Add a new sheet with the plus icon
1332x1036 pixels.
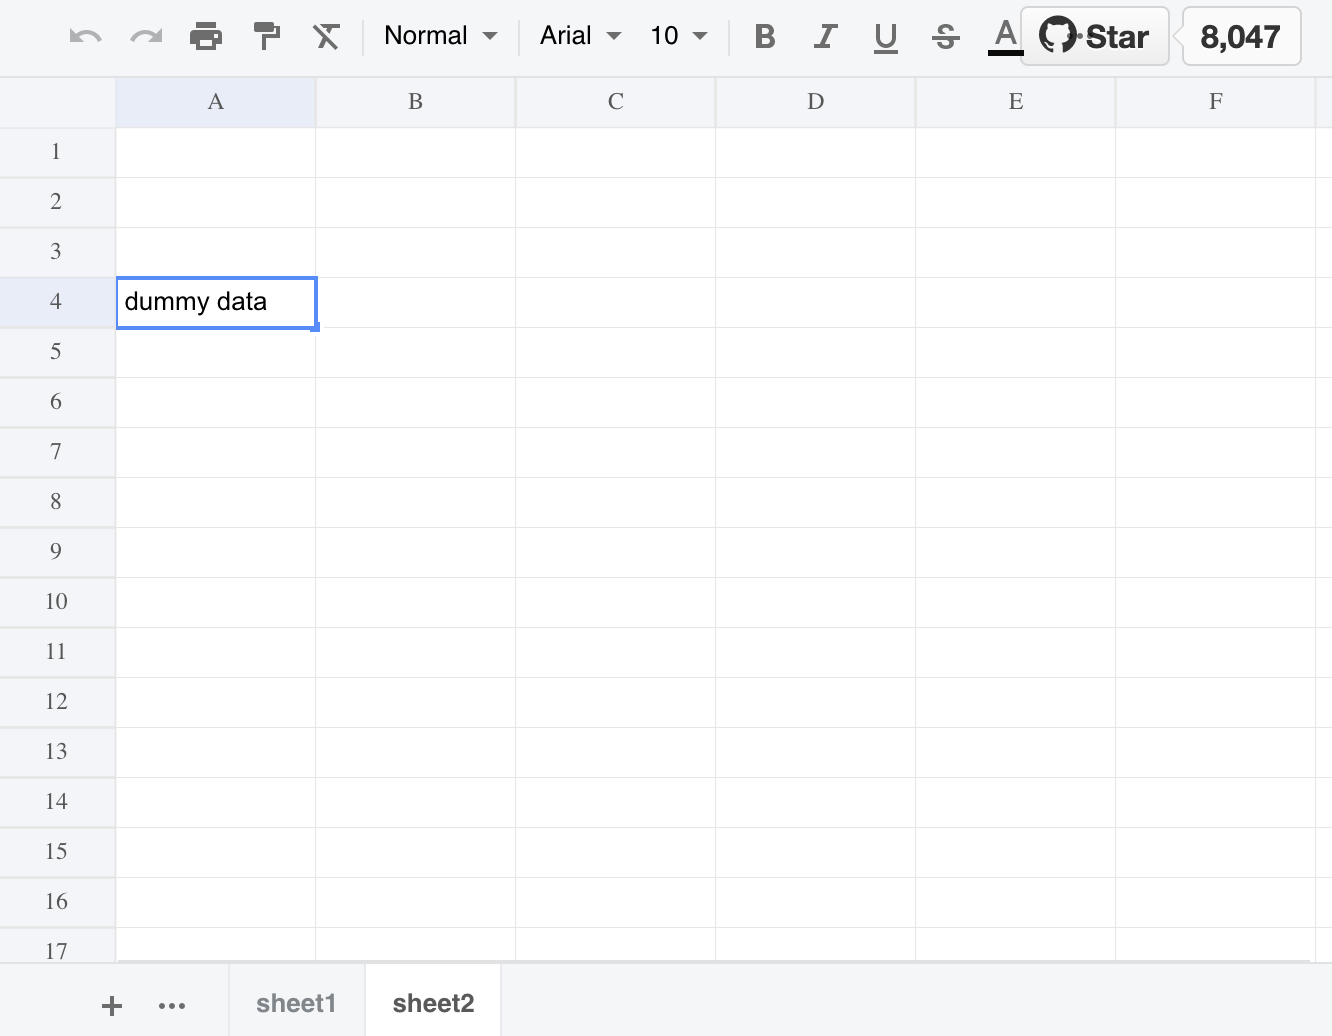(x=112, y=1005)
